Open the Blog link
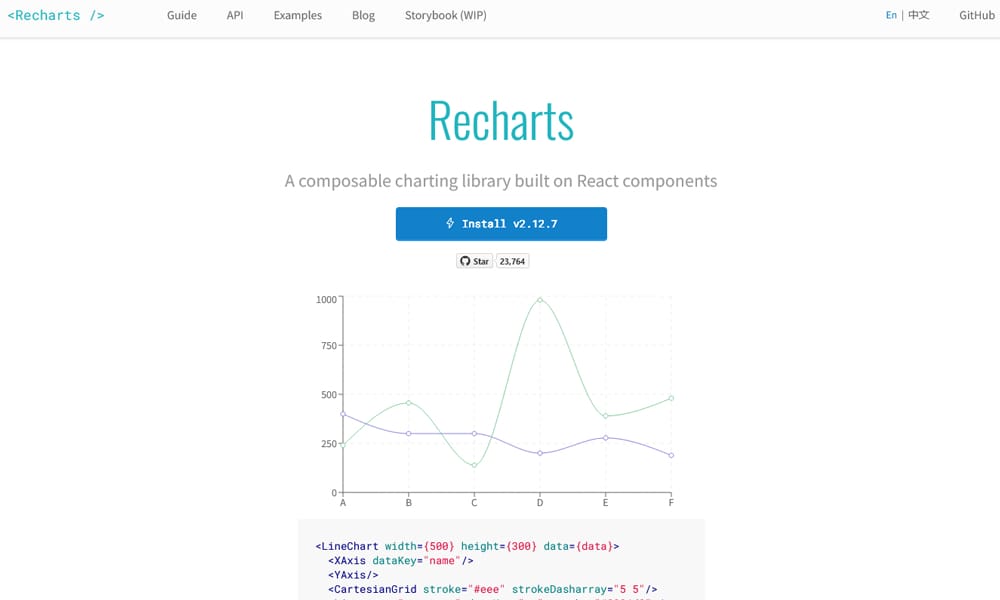 [x=364, y=16]
